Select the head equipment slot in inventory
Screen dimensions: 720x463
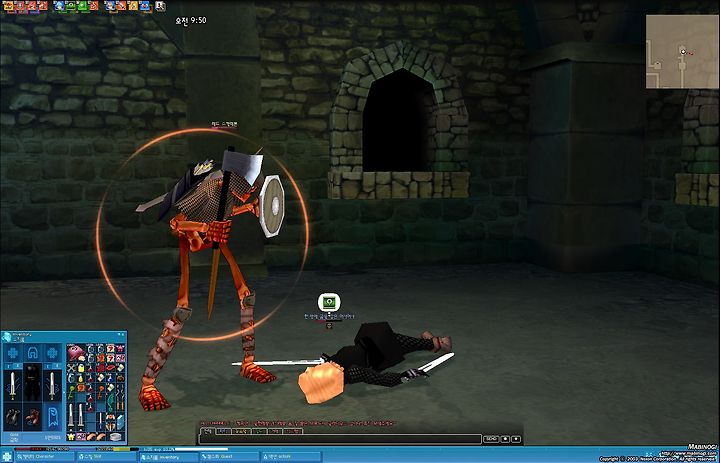click(33, 353)
